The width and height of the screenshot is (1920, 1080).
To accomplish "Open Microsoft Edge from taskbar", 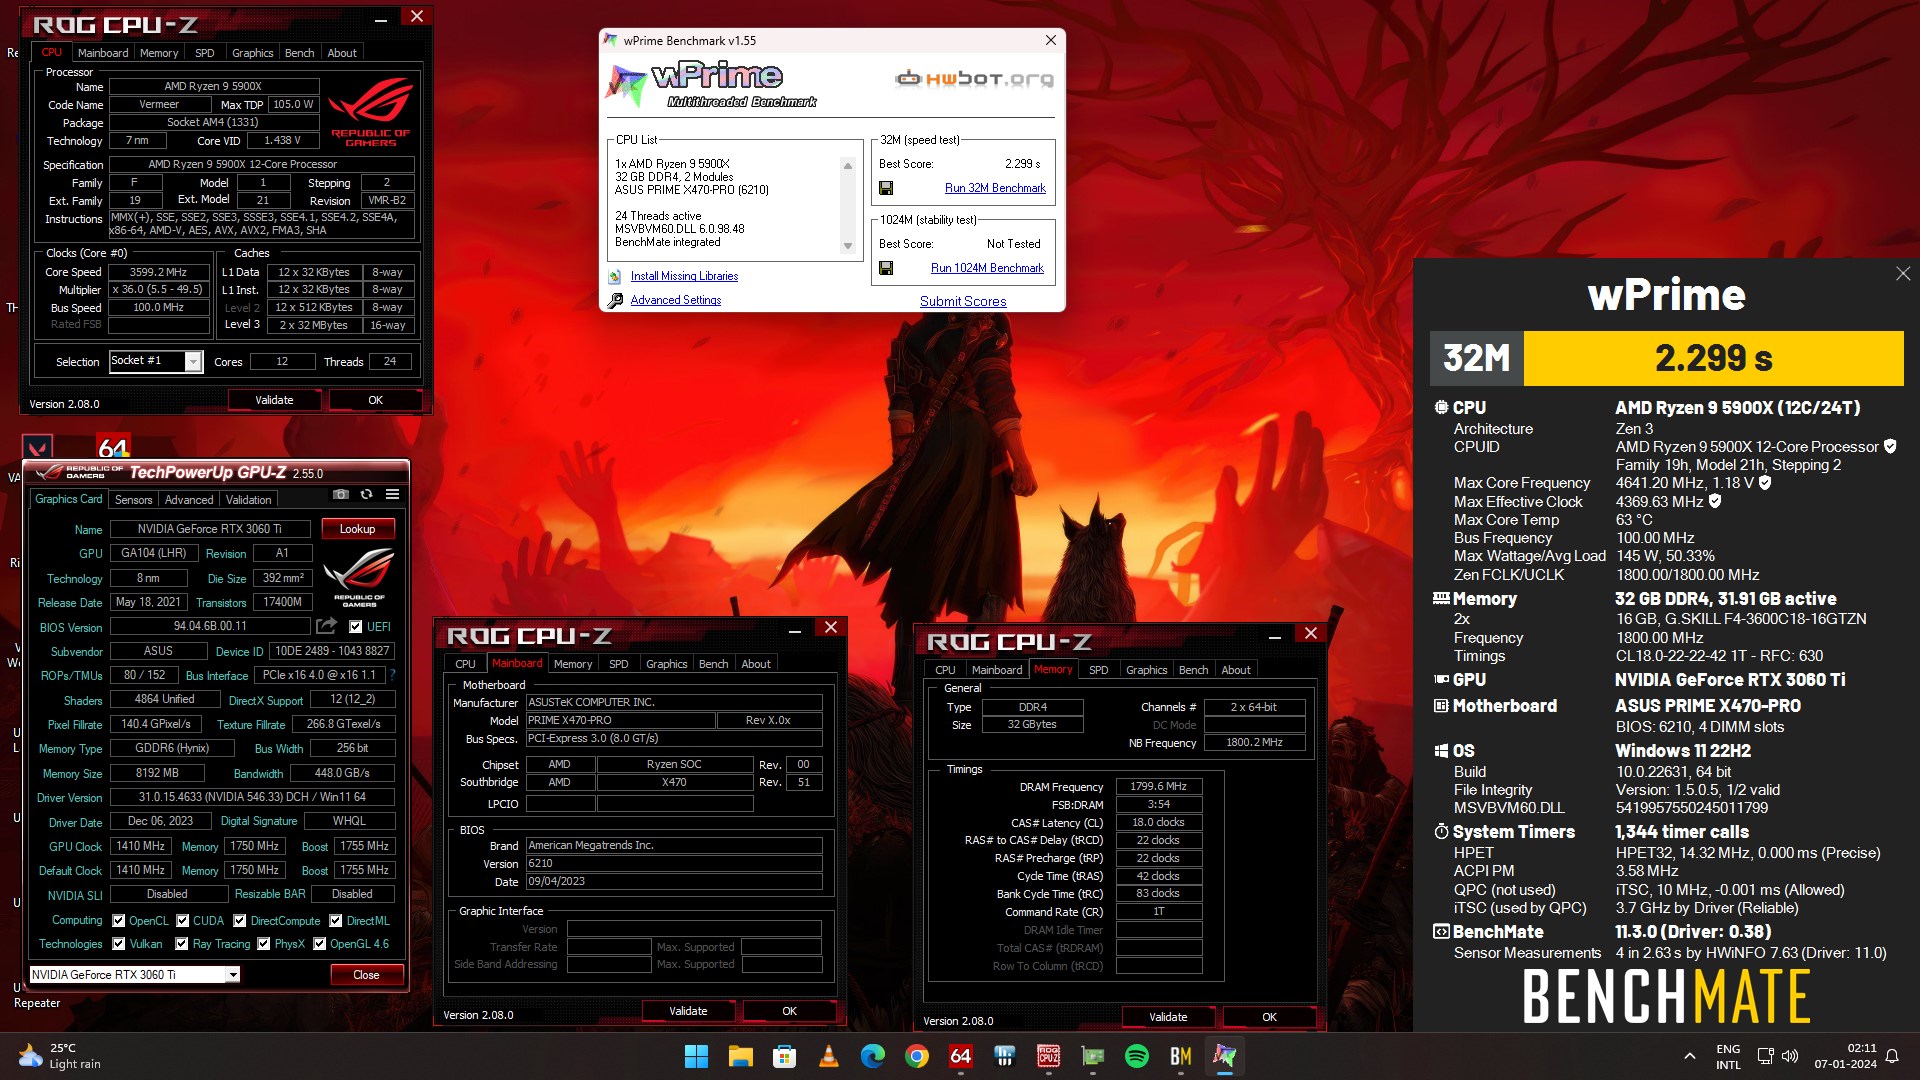I will coord(872,1056).
